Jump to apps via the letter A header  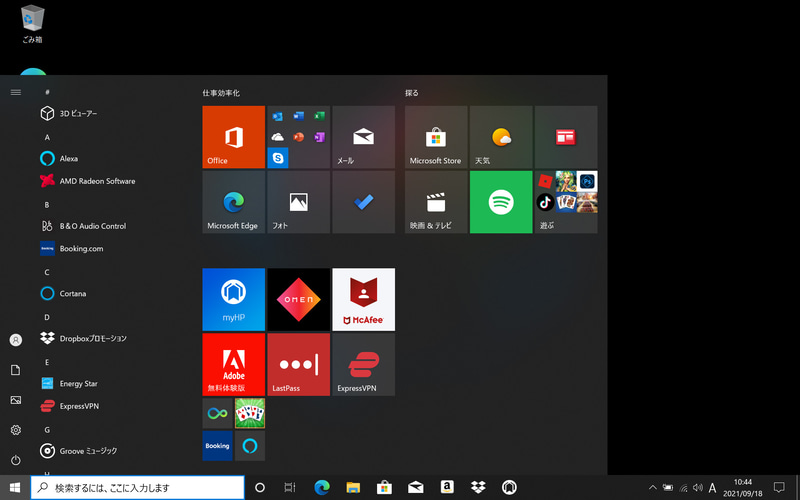47,137
